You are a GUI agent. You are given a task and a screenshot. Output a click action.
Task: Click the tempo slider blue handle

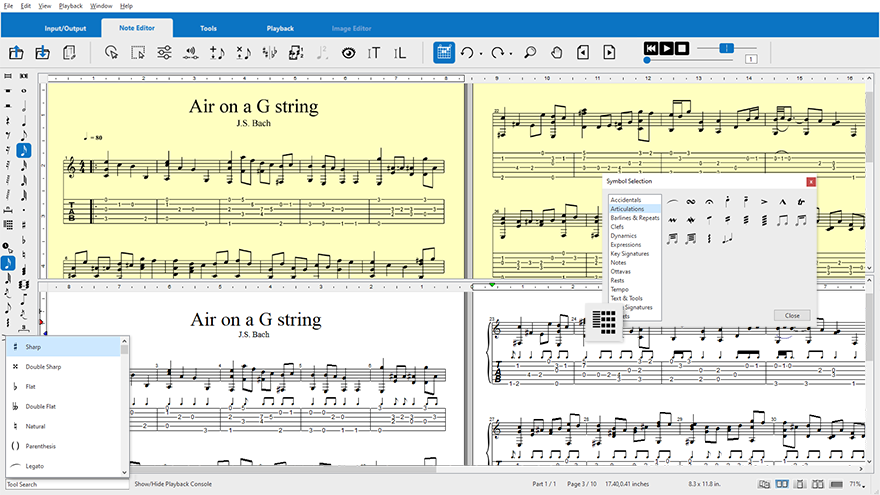pyautogui.click(x=726, y=48)
